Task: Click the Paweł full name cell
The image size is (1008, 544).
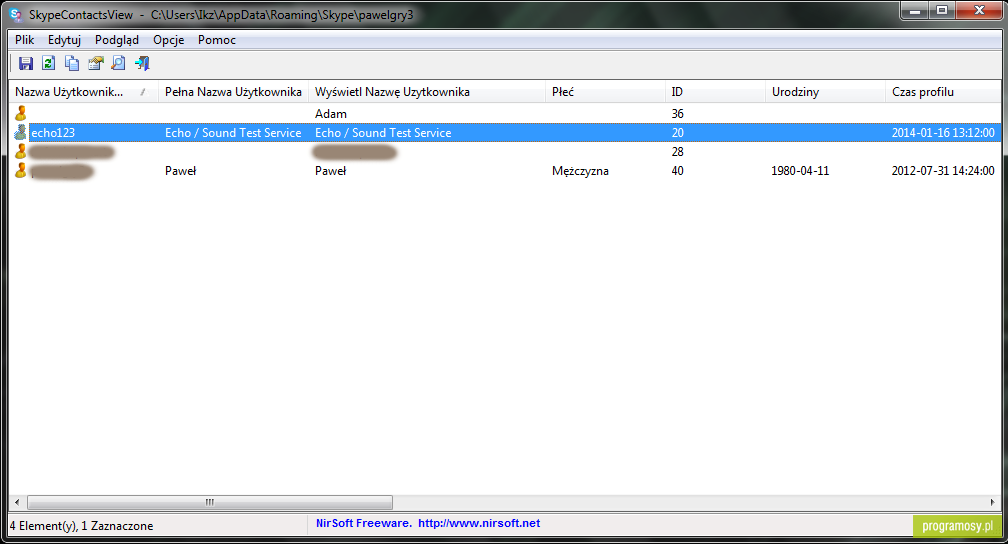Action: pos(180,171)
